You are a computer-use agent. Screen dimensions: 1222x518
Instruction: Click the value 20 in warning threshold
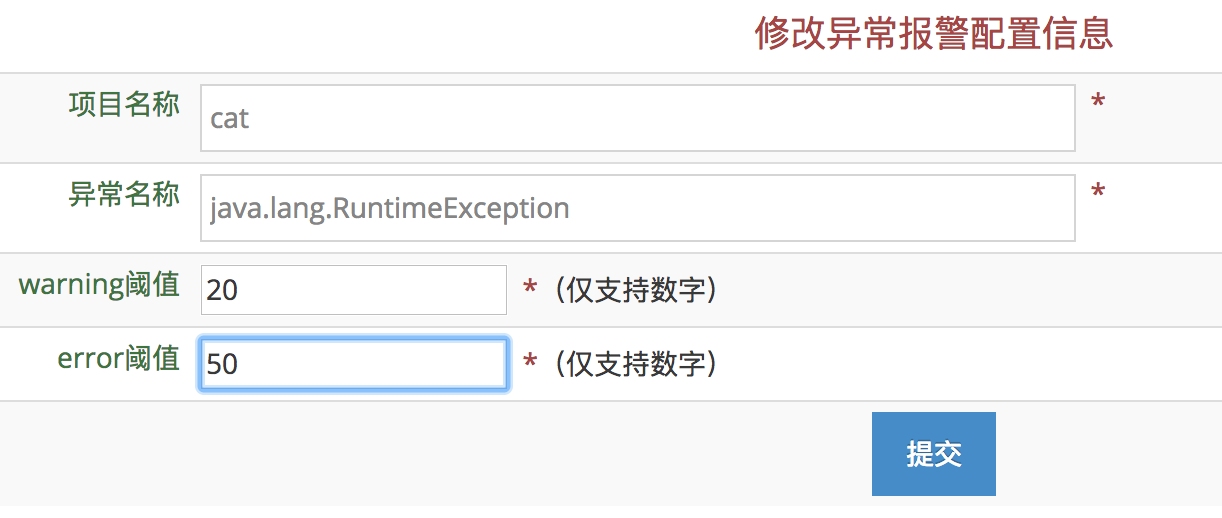222,290
